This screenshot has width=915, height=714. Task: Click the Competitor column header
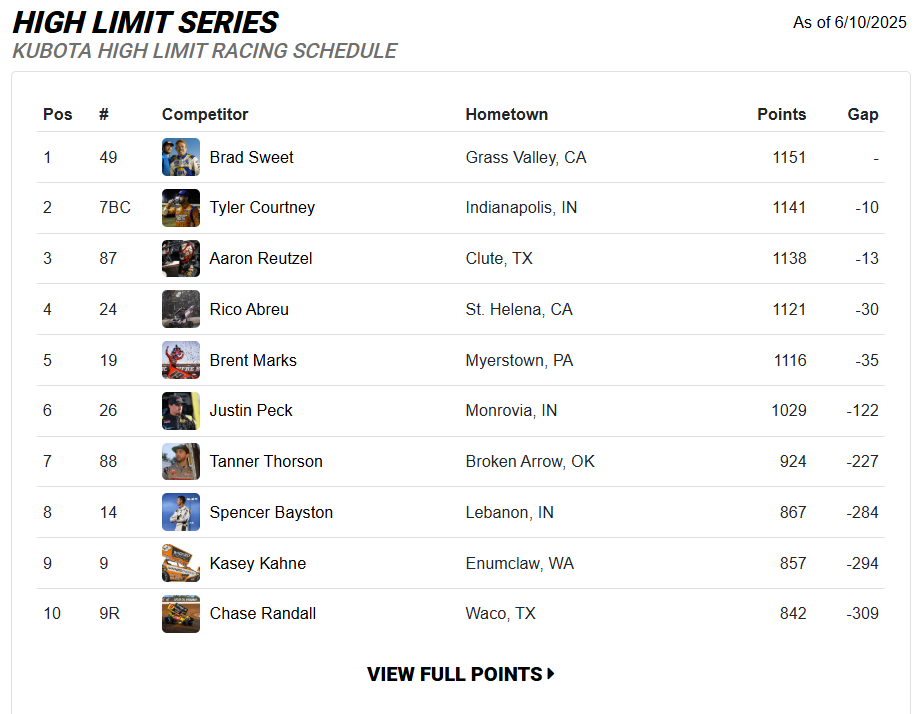coord(205,114)
